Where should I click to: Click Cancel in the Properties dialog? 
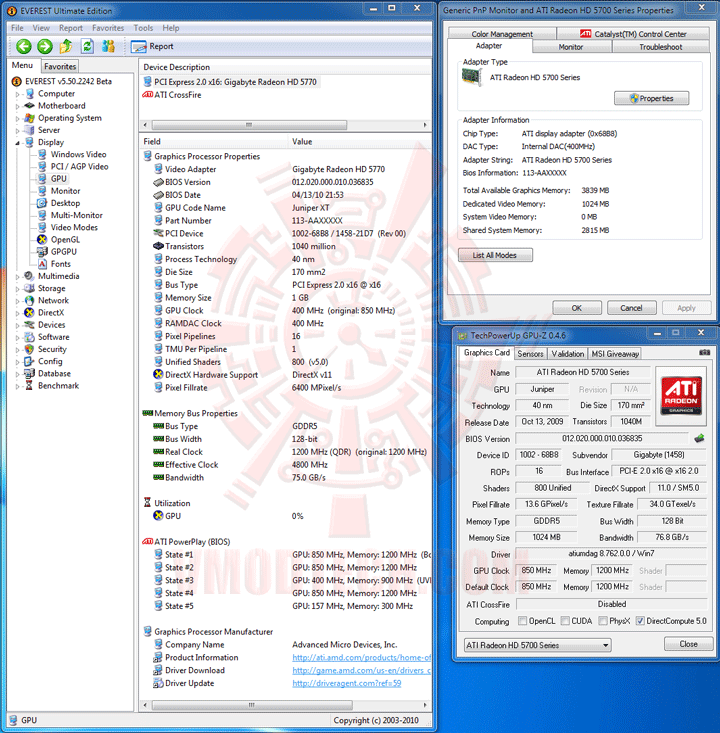(x=631, y=308)
